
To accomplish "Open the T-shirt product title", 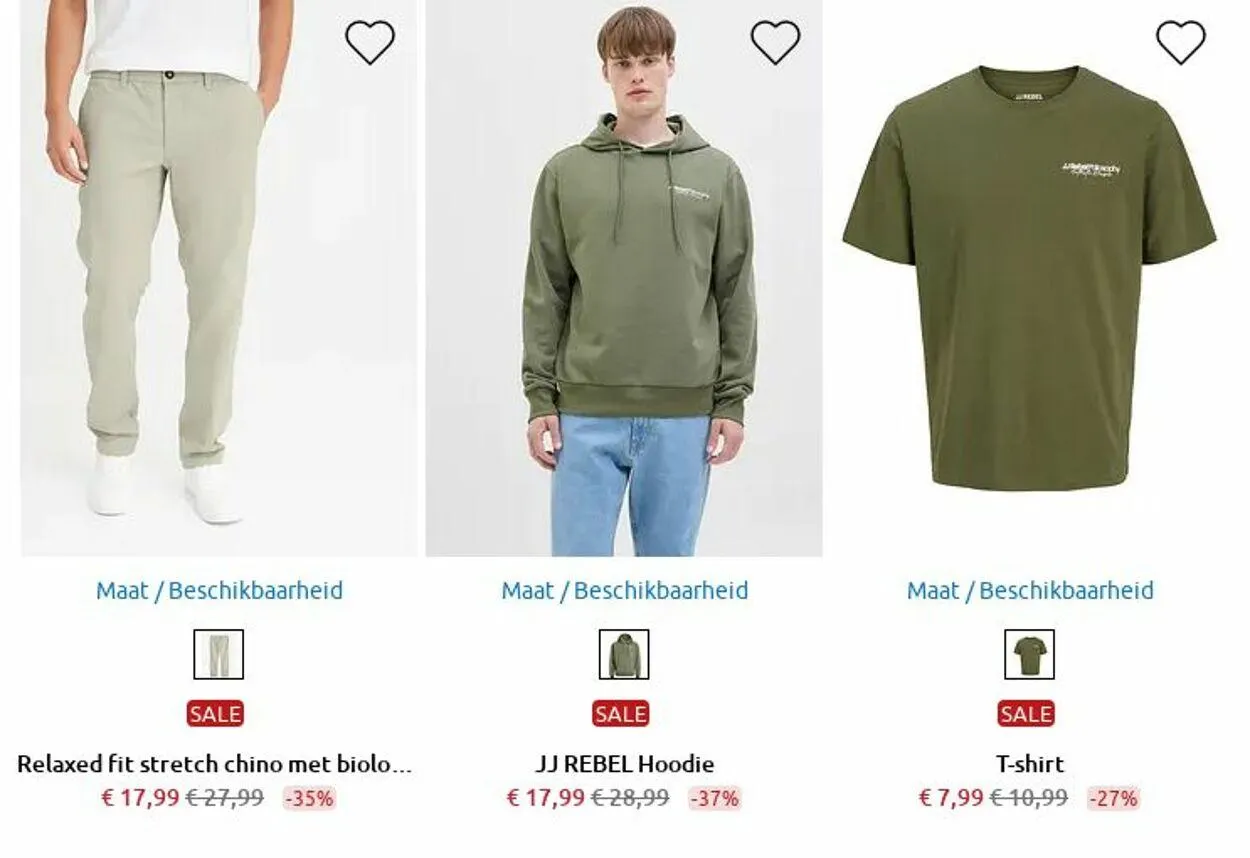I will coord(1030,765).
